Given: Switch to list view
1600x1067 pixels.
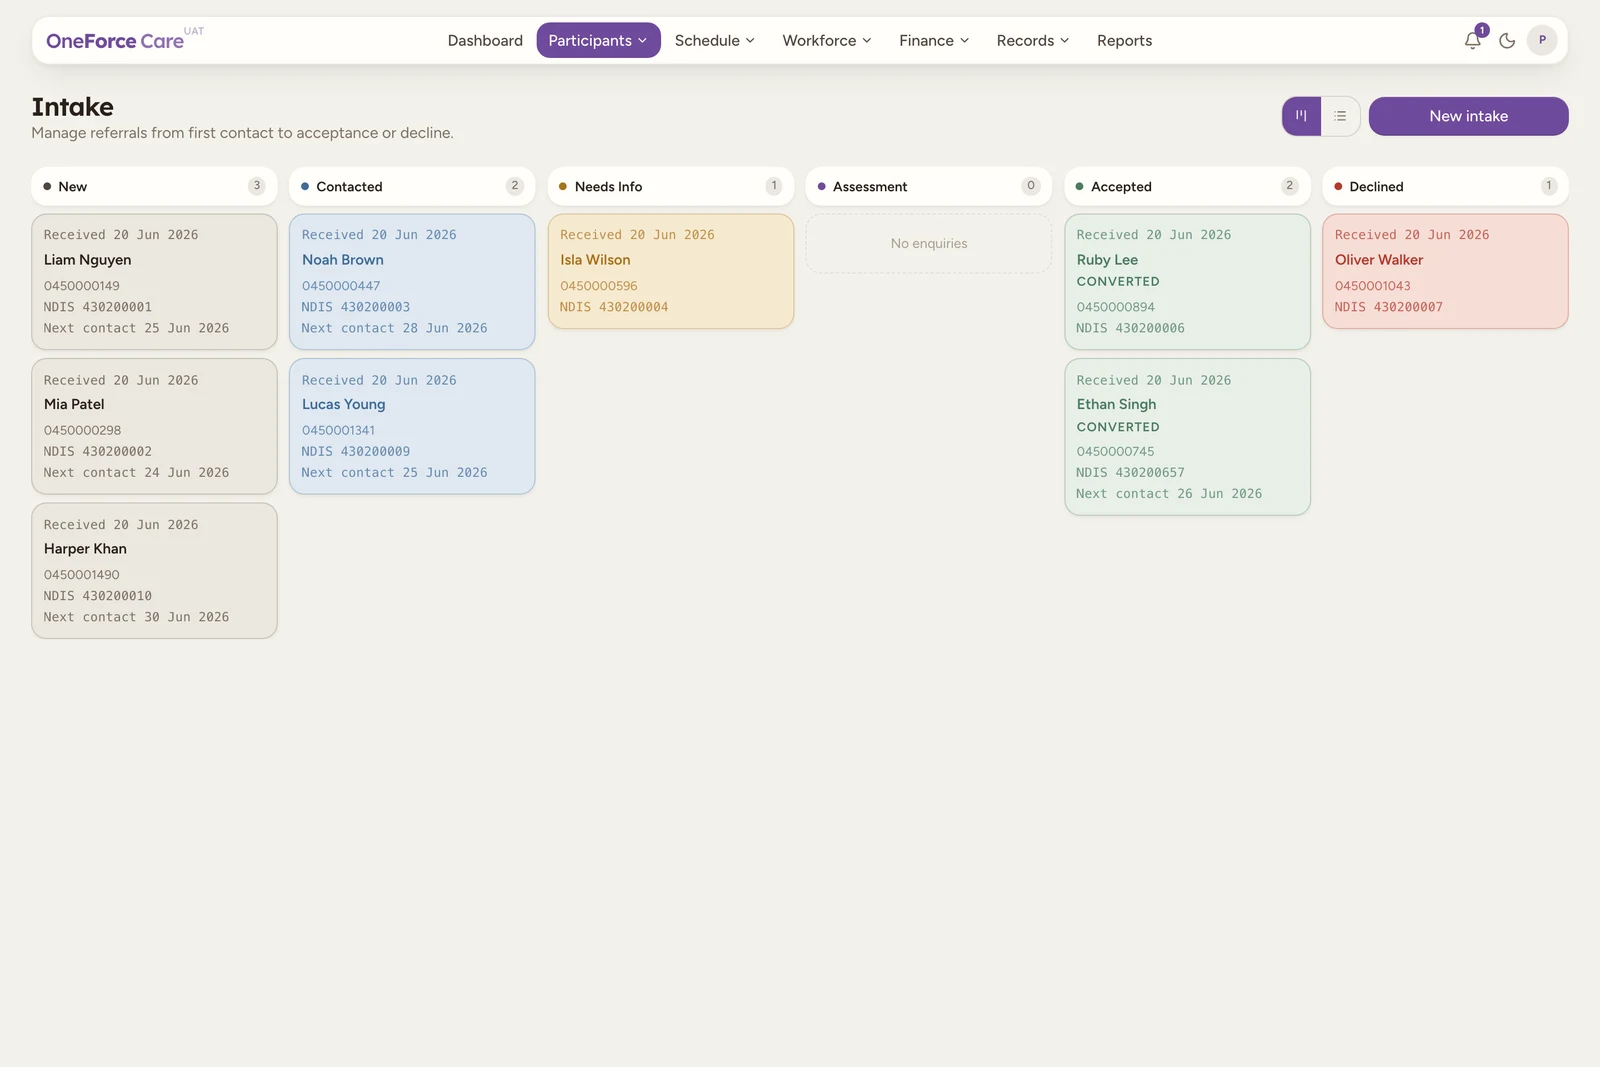Looking at the screenshot, I should point(1340,116).
